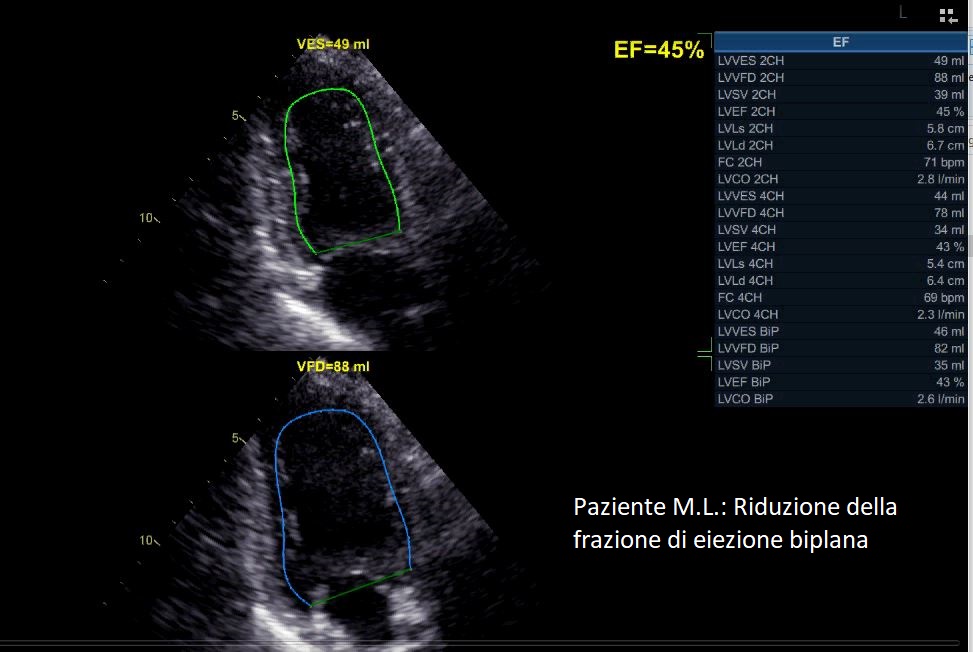Click the Paziente M.L. caption text
This screenshot has width=973, height=652.
click(x=735, y=523)
